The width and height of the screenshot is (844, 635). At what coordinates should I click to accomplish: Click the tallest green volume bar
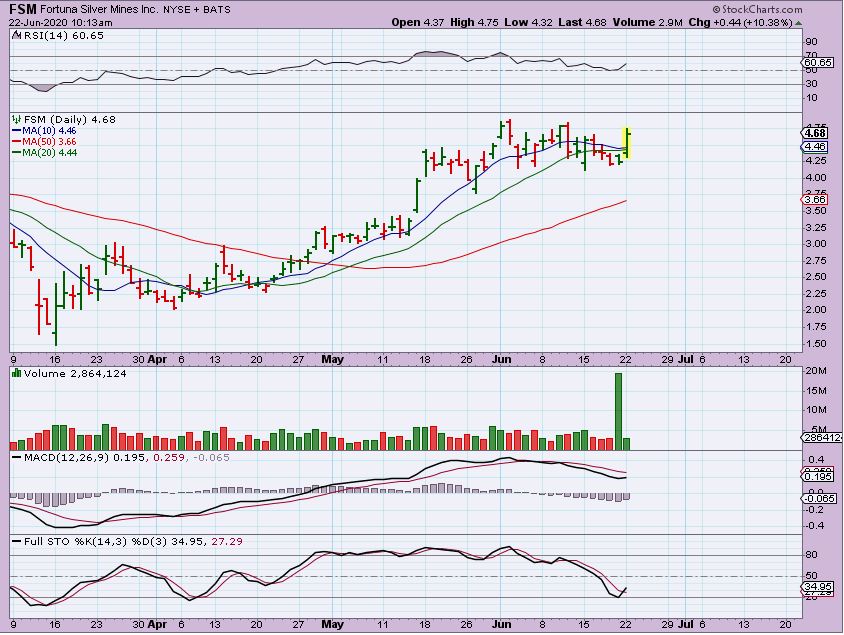[618, 411]
